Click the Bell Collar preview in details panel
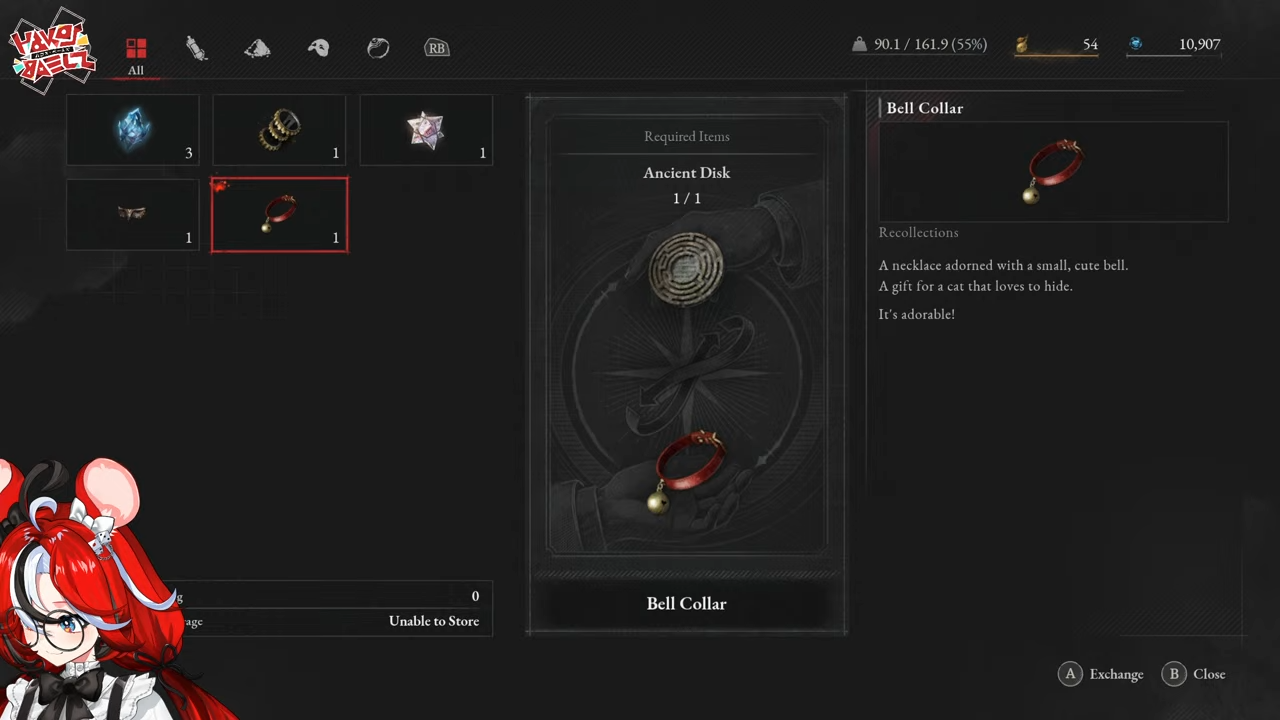 [1053, 172]
